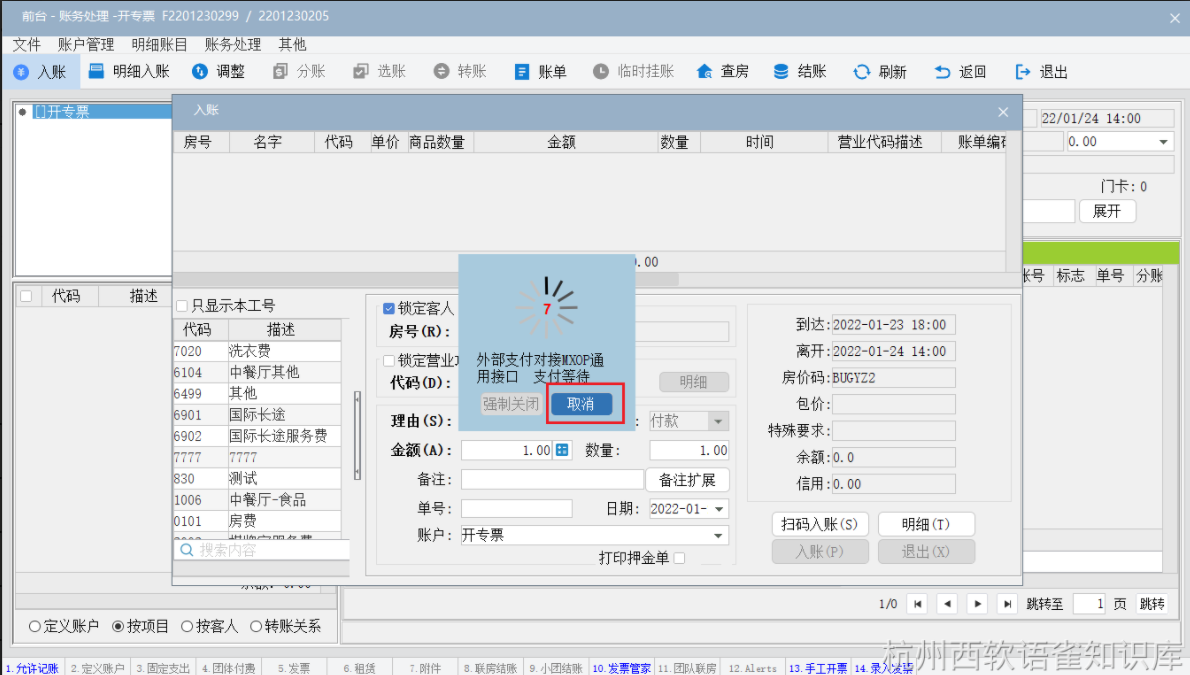
Task: Select 按项目 radio button
Action: (x=118, y=626)
